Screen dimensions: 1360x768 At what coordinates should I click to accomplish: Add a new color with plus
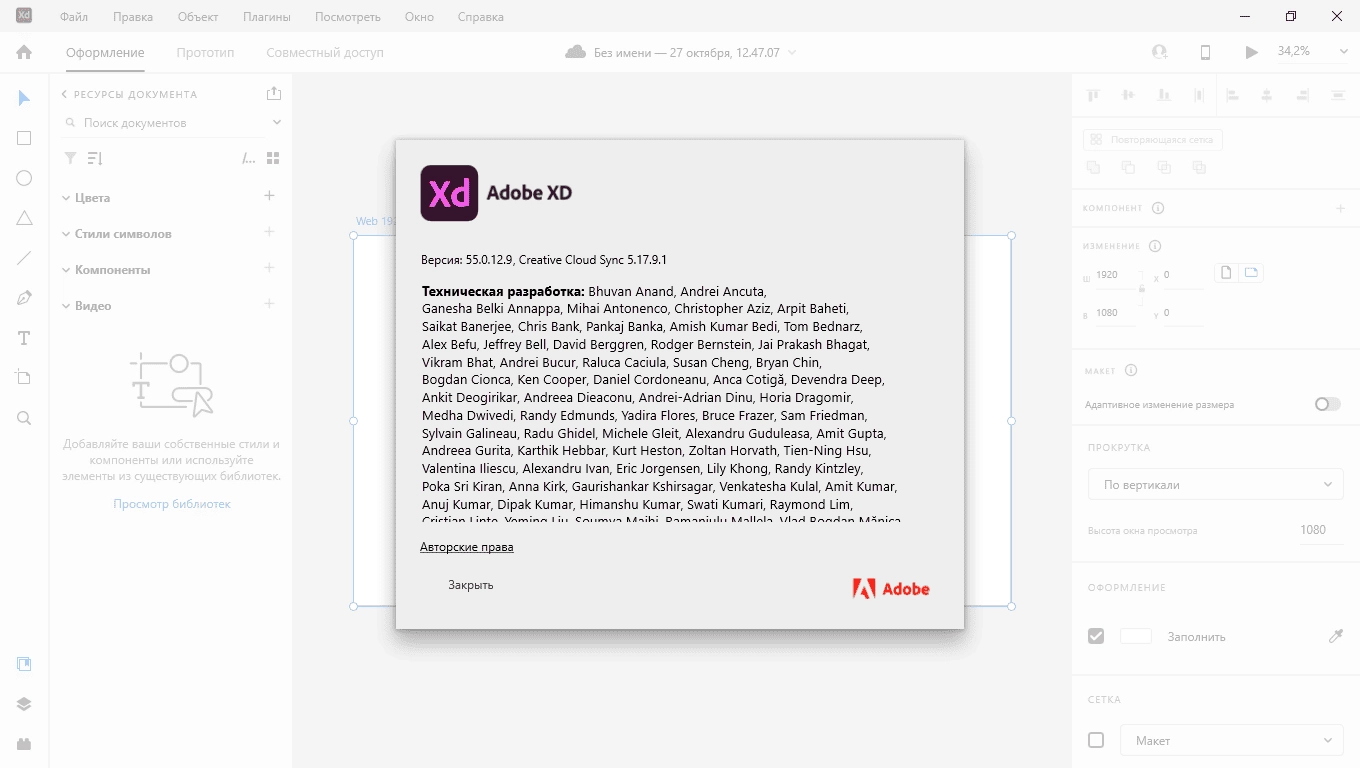[x=269, y=196]
